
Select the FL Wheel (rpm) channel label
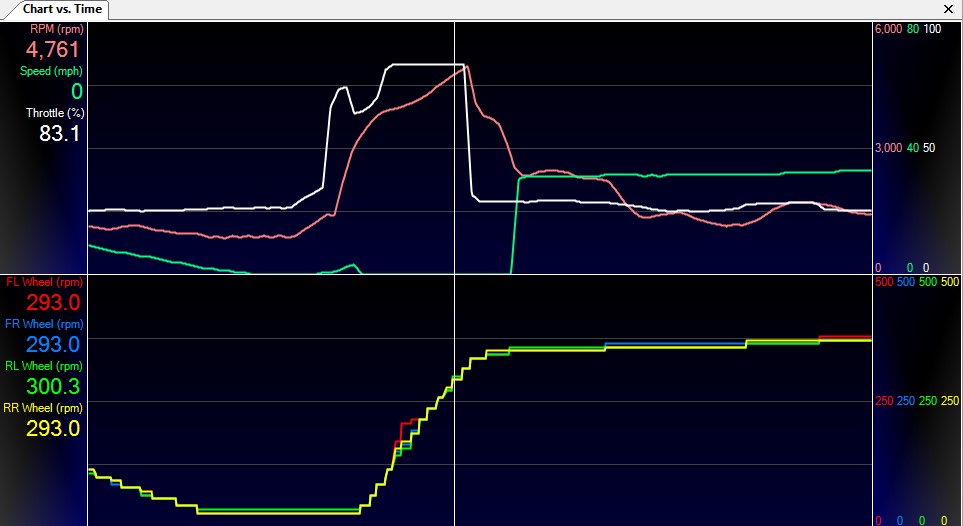43,282
